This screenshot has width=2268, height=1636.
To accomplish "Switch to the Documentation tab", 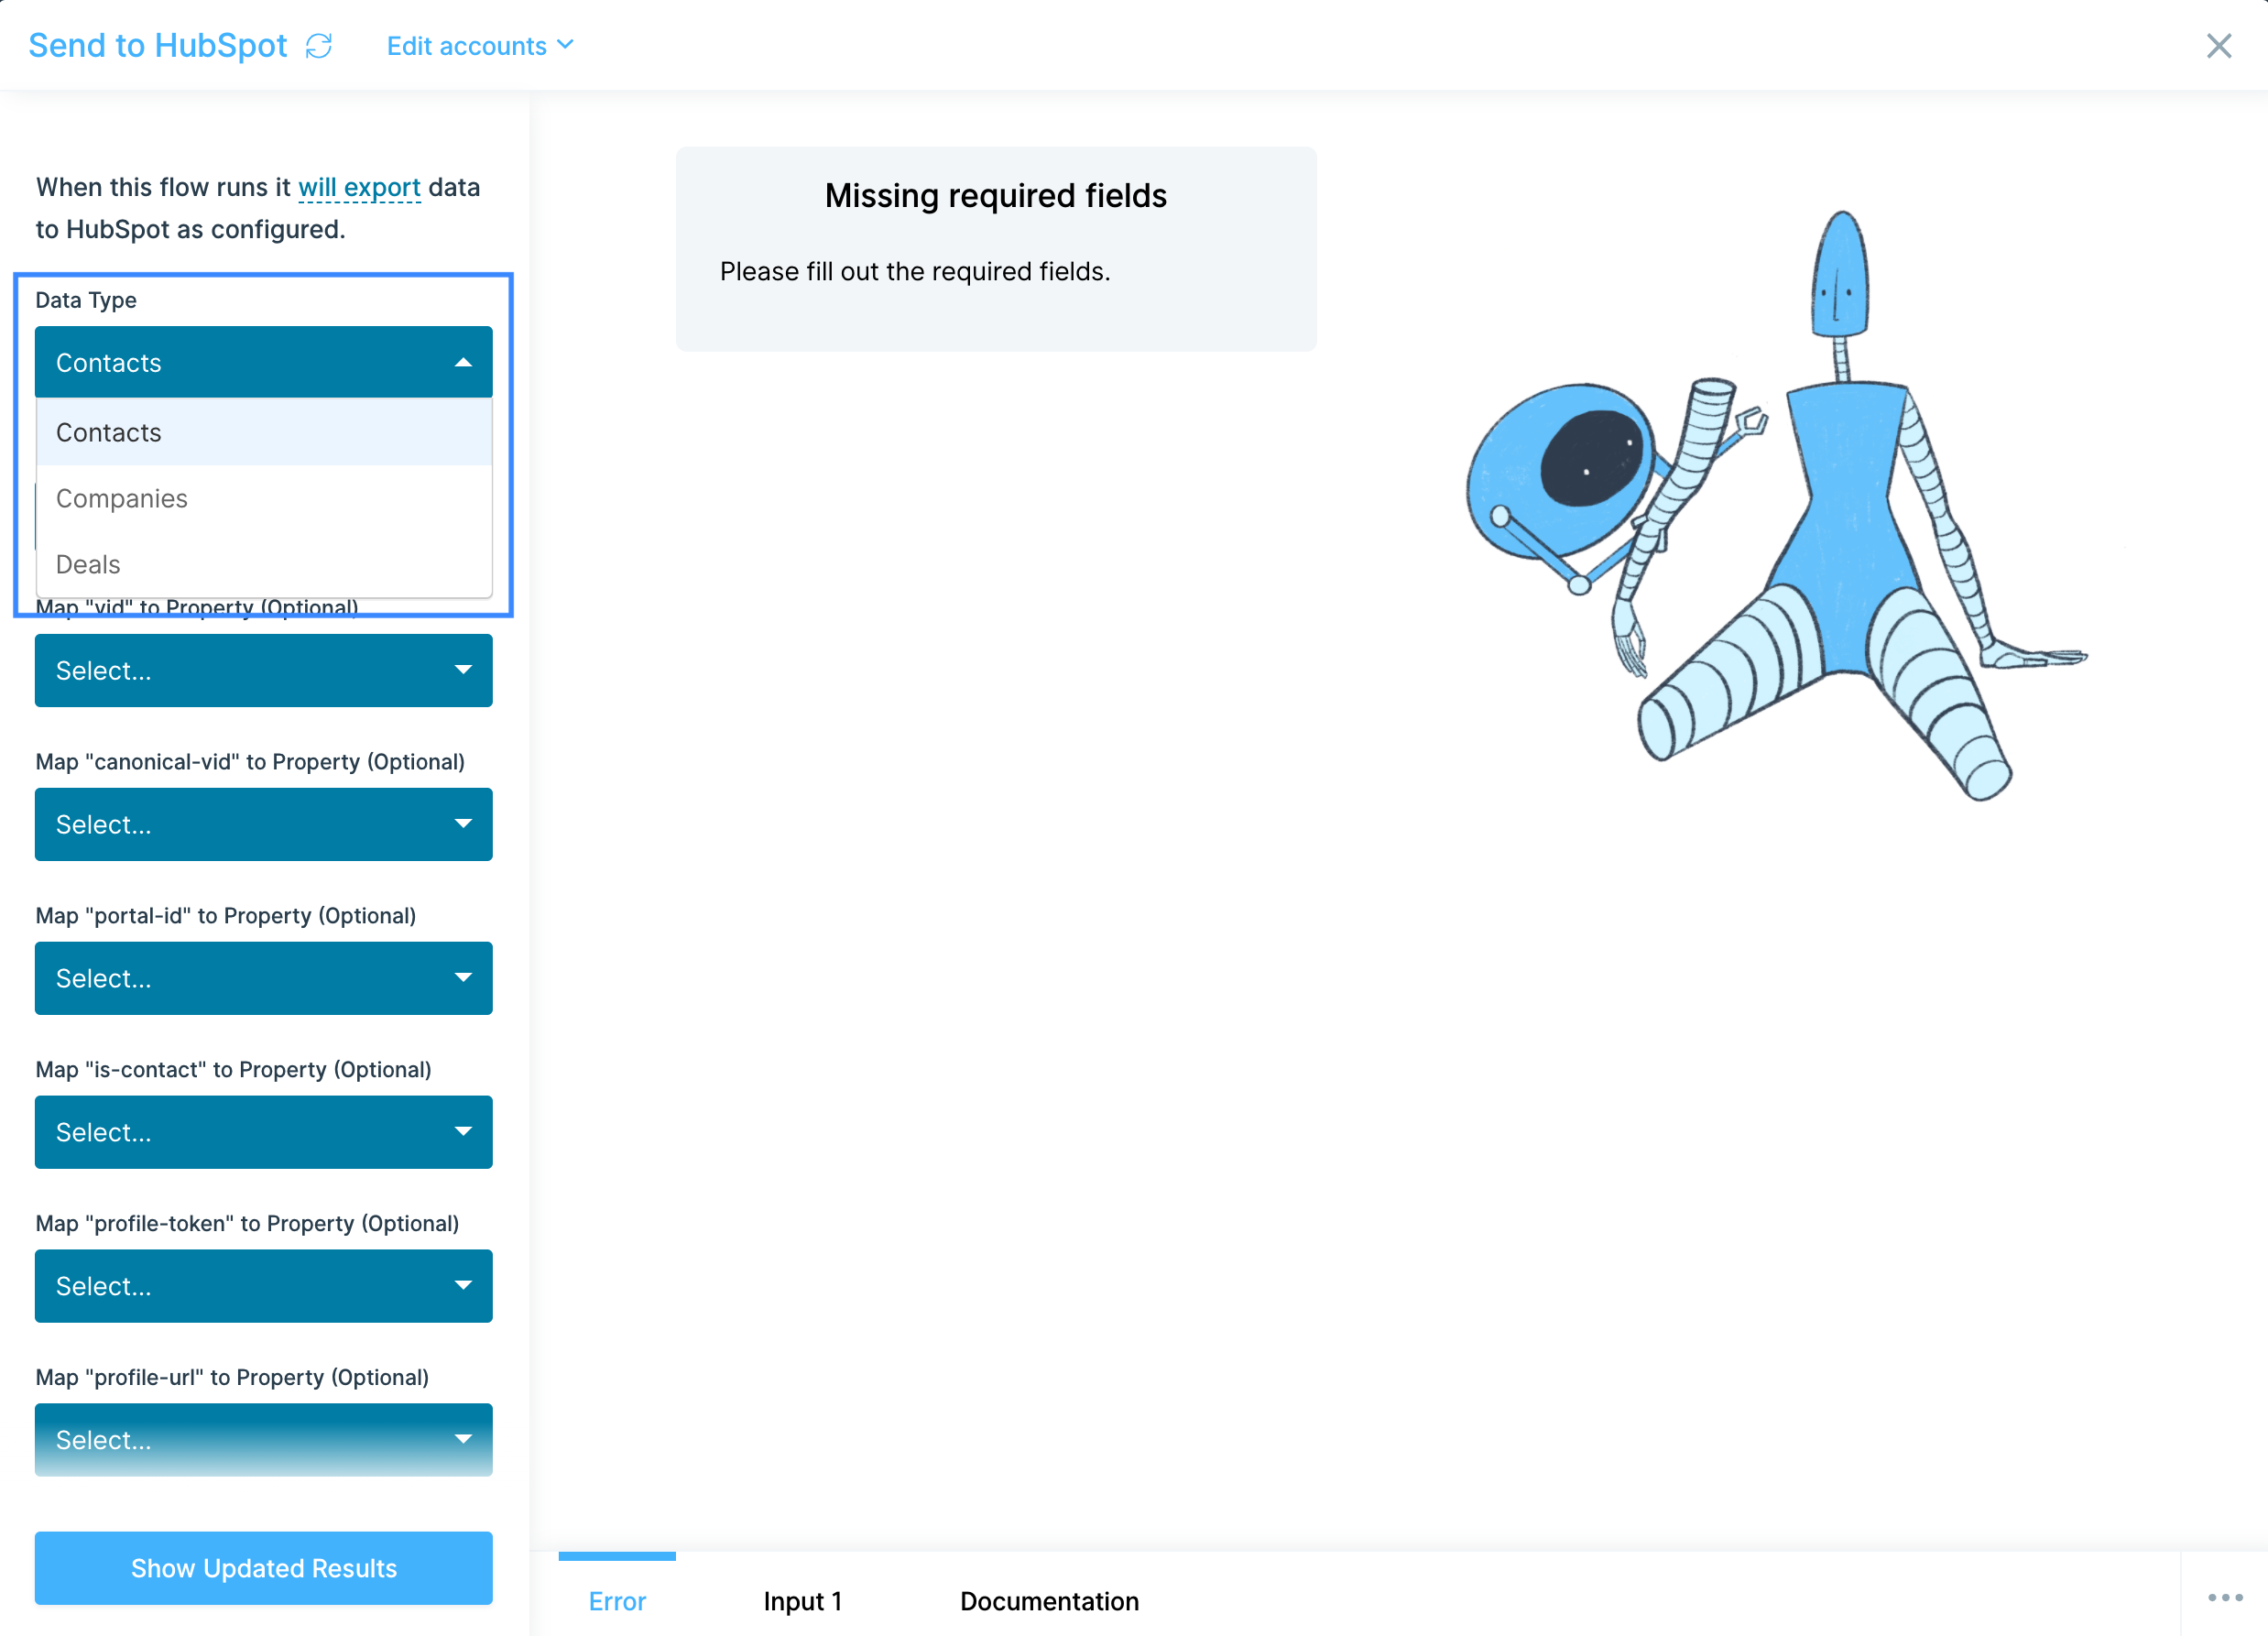I will point(1049,1601).
